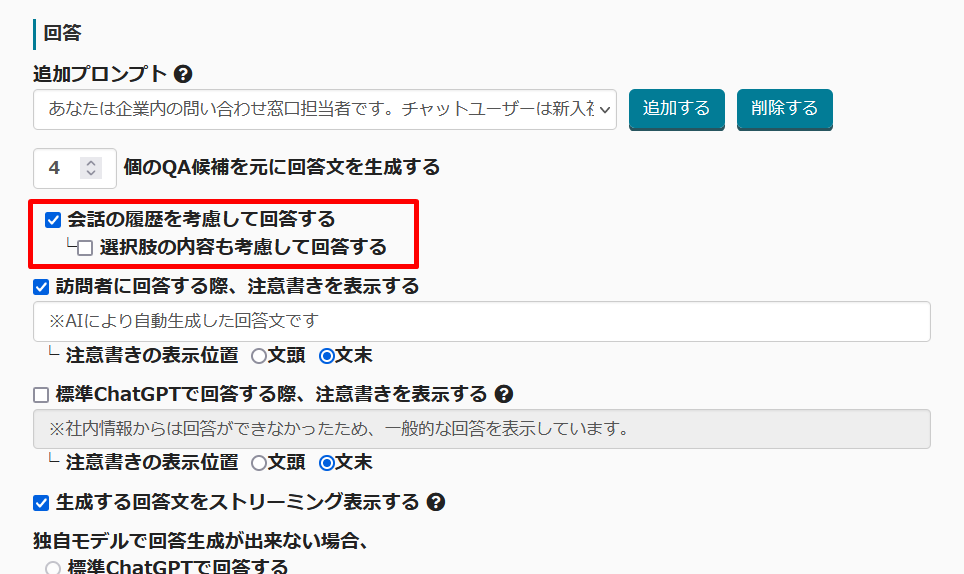Viewport: 964px width, 574px height.
Task: Select 文末 radio under visitor 注意書き field
Action: (326, 355)
